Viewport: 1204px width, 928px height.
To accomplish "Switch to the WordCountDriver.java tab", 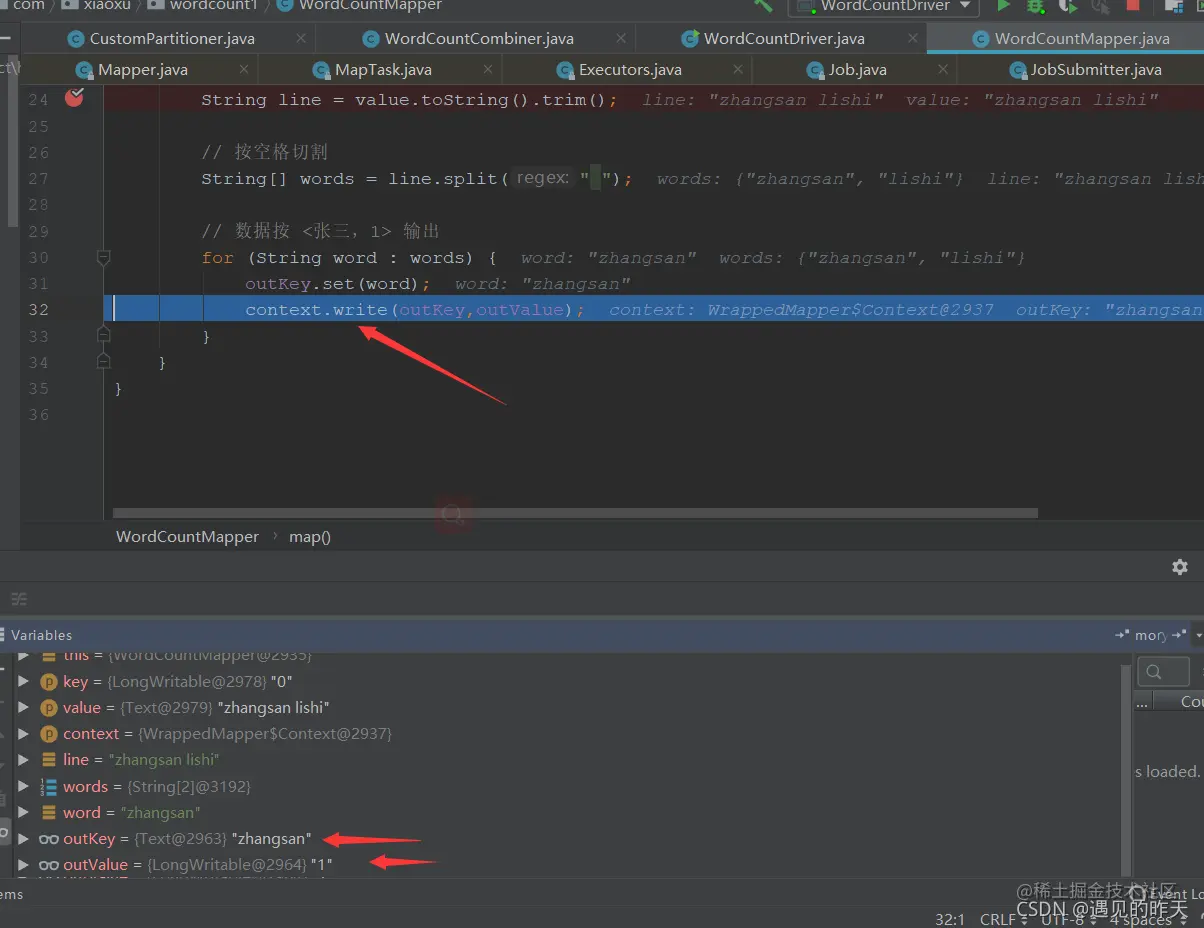I will coord(781,39).
